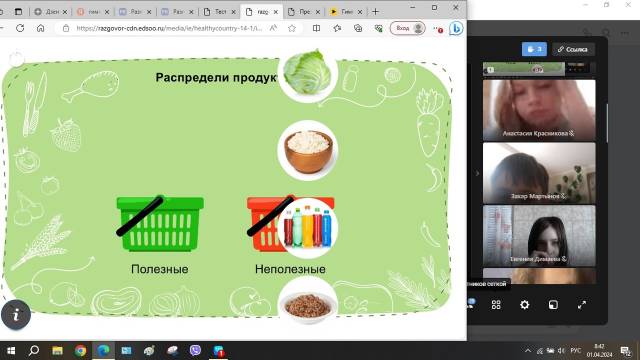Select the third participant's video tile (Евгения)
640x360 pixels.
(x=539, y=236)
